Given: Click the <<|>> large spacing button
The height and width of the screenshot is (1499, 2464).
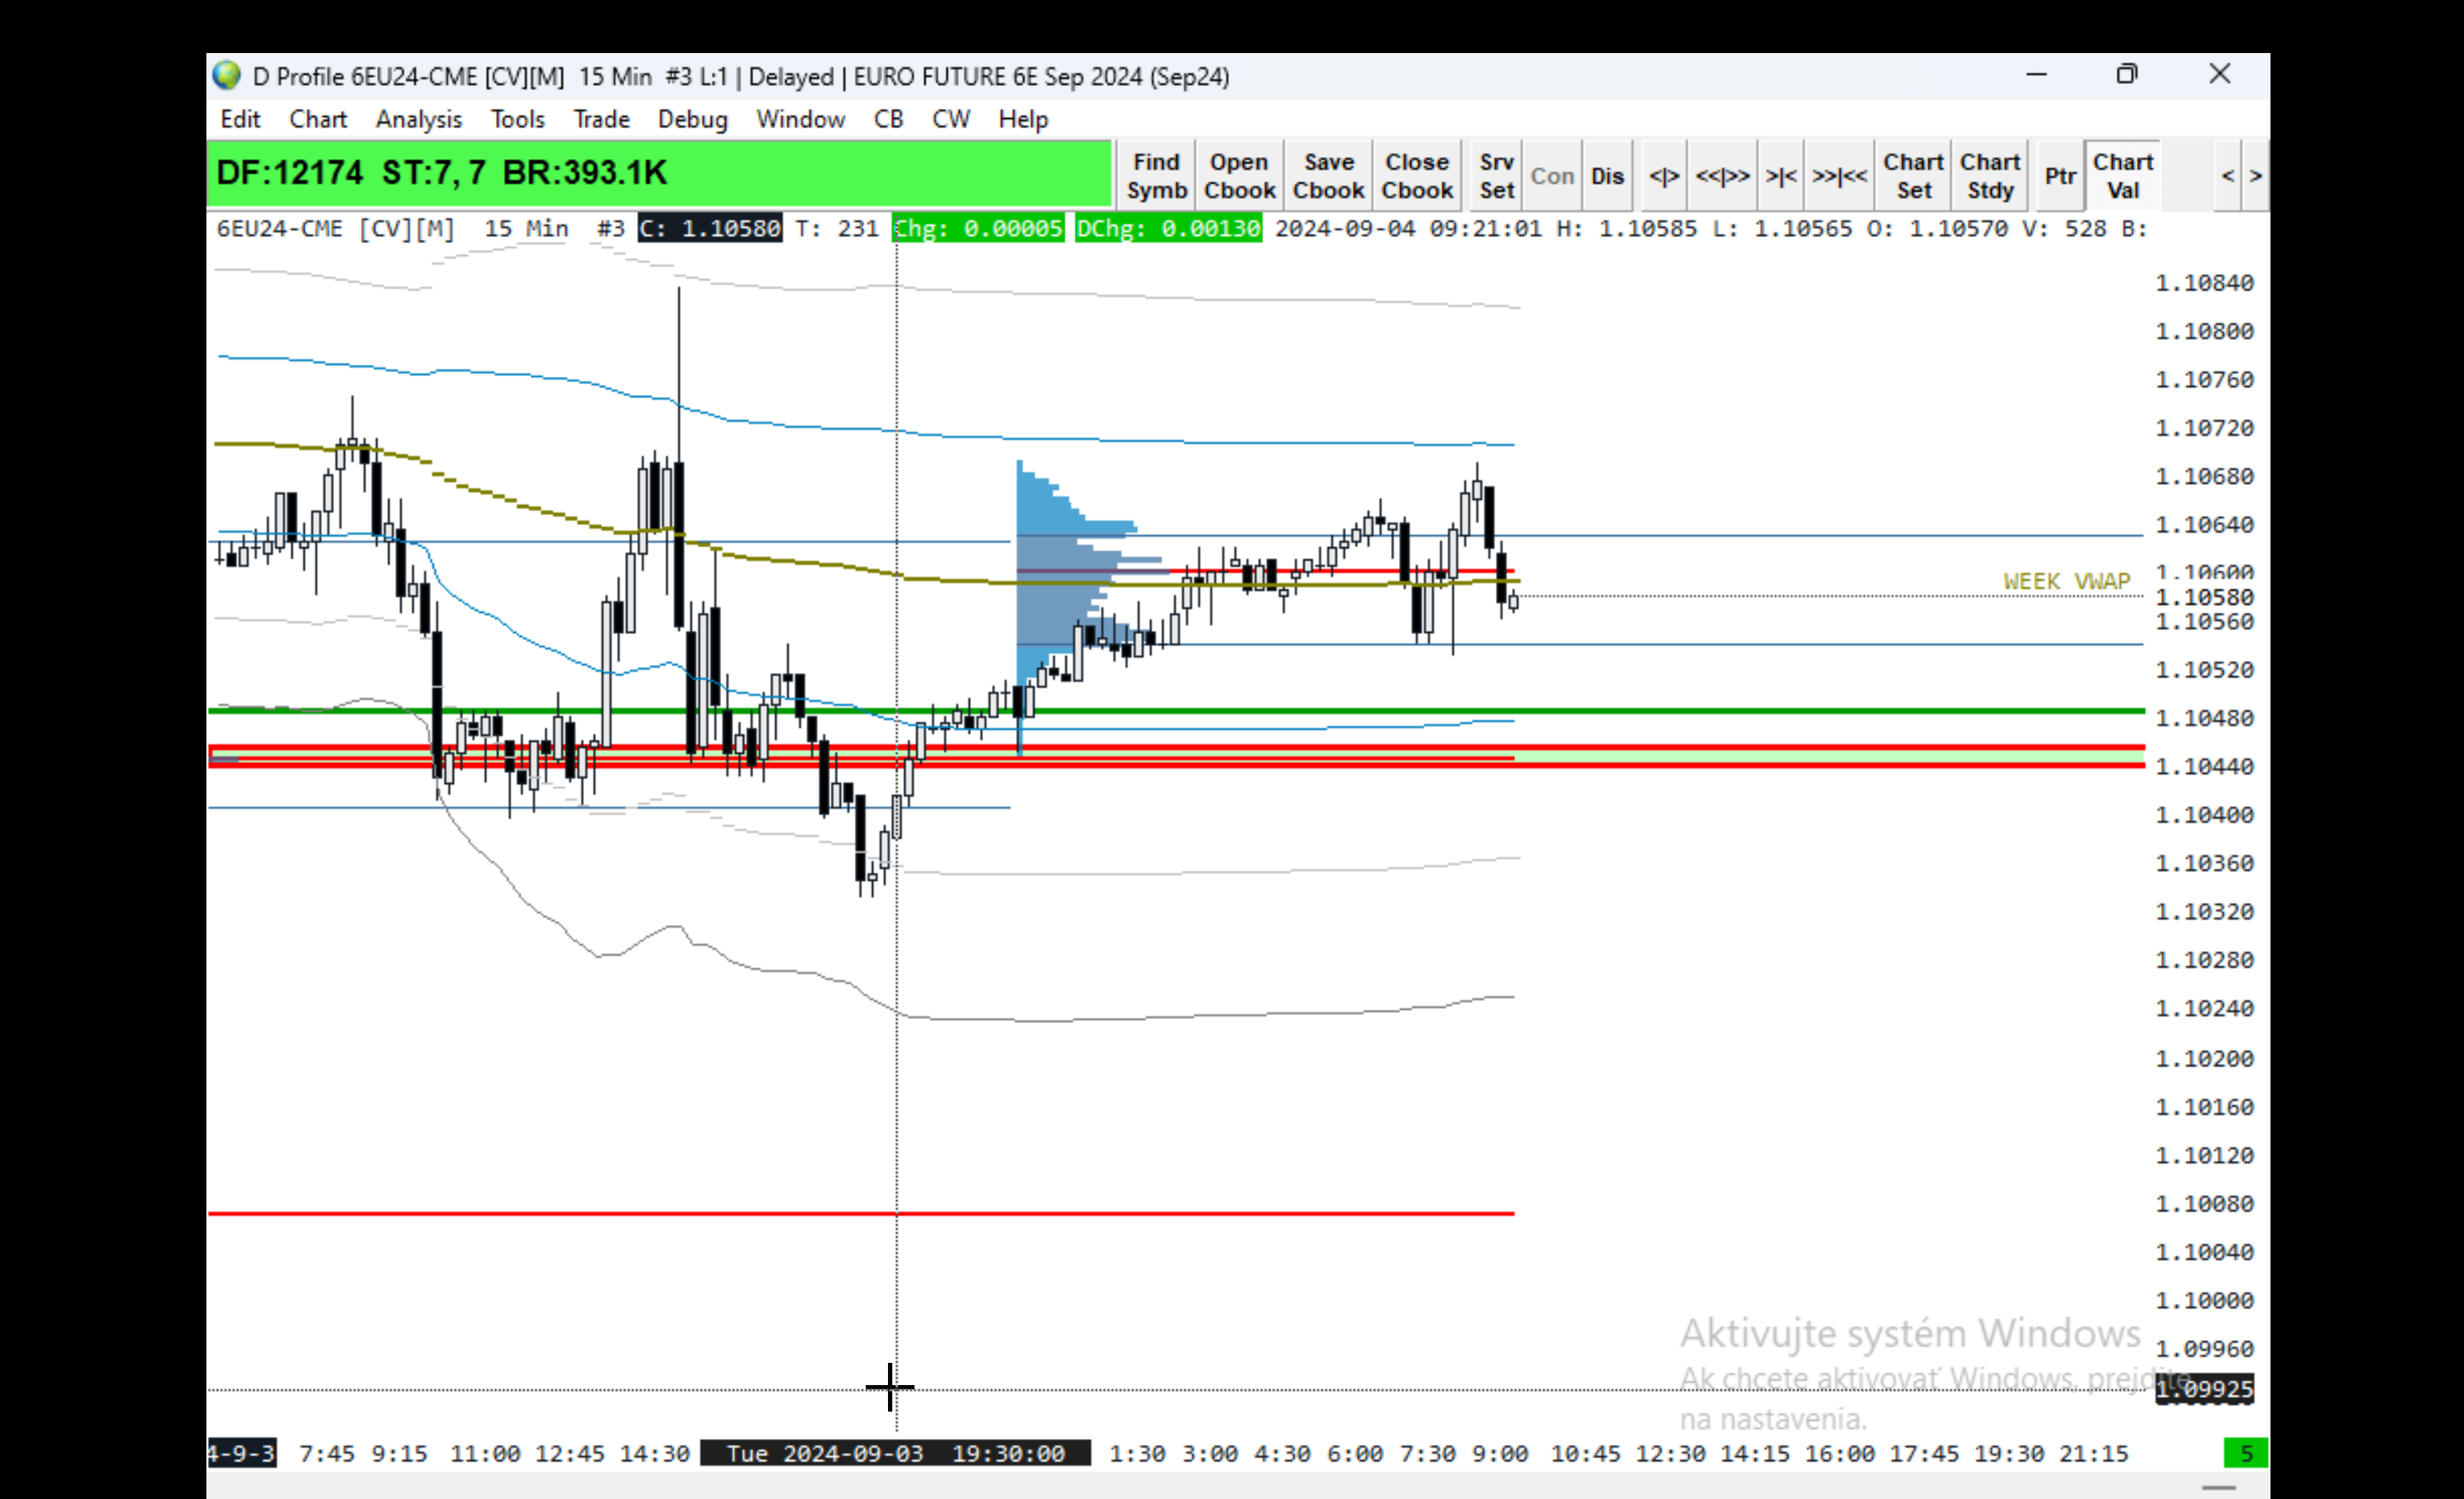Looking at the screenshot, I should (1722, 176).
